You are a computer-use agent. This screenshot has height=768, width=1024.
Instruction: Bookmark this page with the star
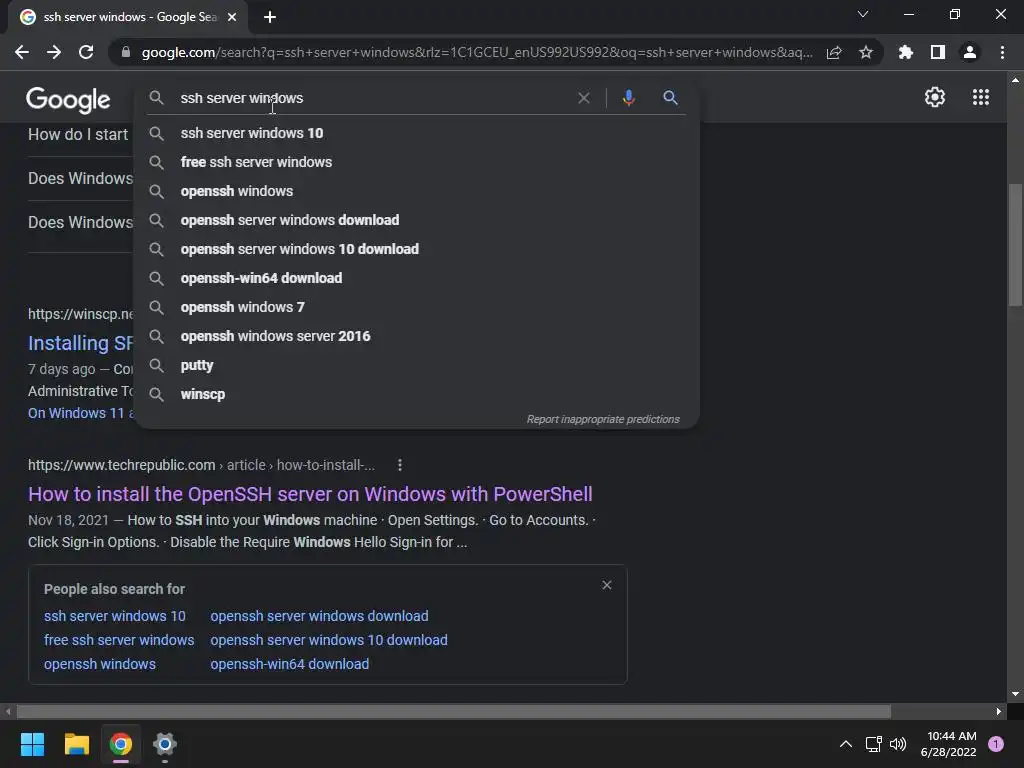point(866,52)
